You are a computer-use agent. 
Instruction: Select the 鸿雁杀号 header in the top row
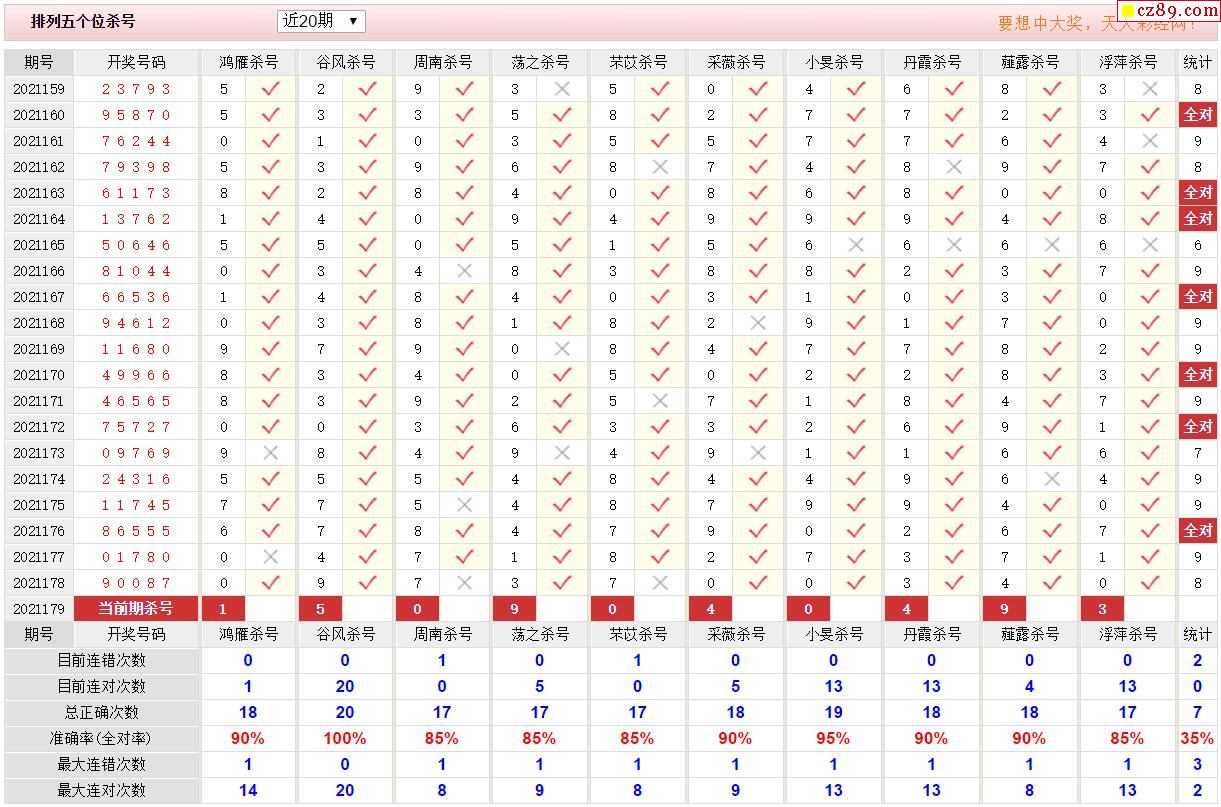[x=249, y=62]
